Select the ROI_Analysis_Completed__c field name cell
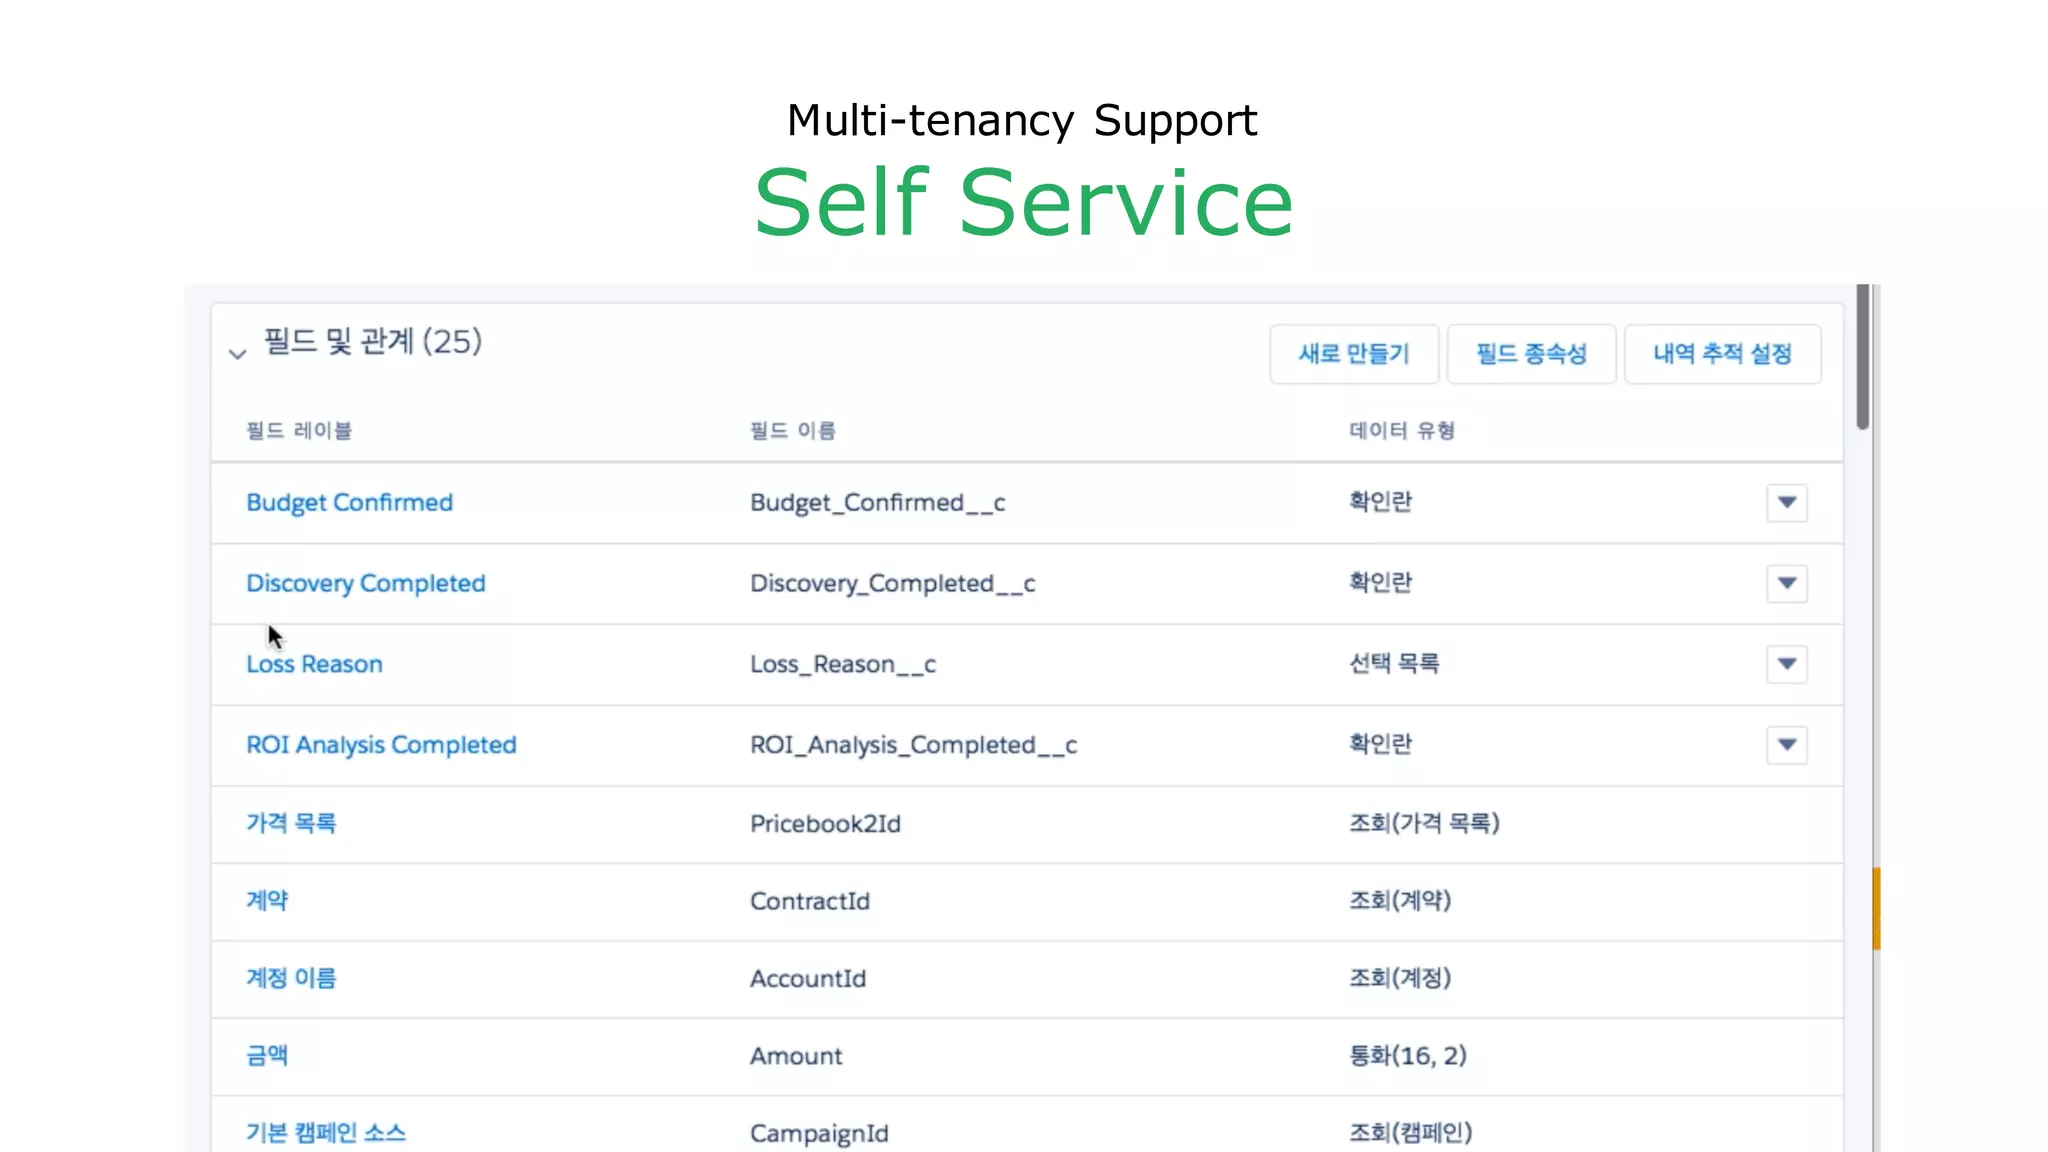The image size is (2048, 1152). click(x=914, y=746)
